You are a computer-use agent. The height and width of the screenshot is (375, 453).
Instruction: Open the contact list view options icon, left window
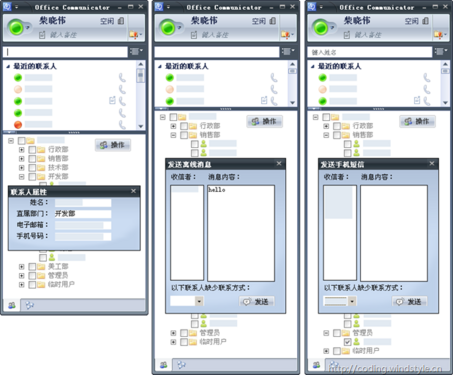point(136,52)
